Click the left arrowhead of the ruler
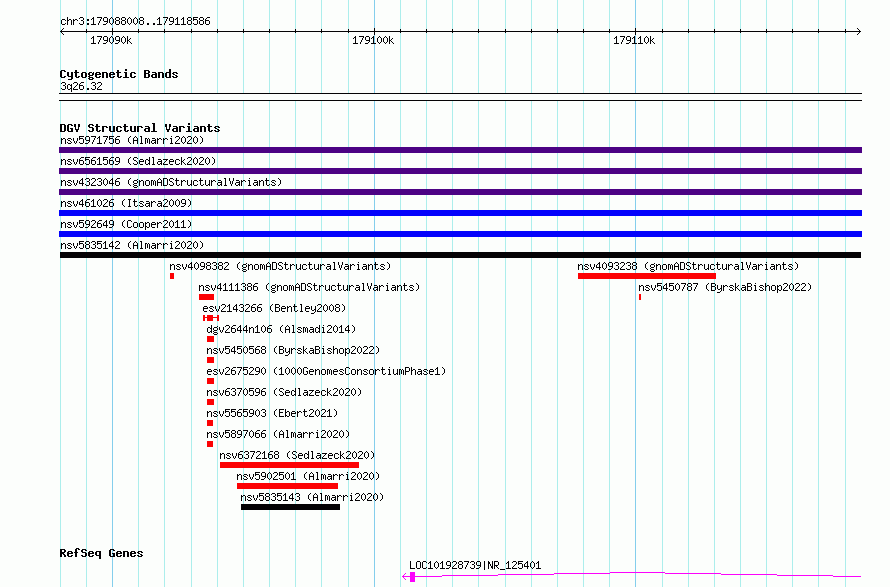 [x=62, y=32]
